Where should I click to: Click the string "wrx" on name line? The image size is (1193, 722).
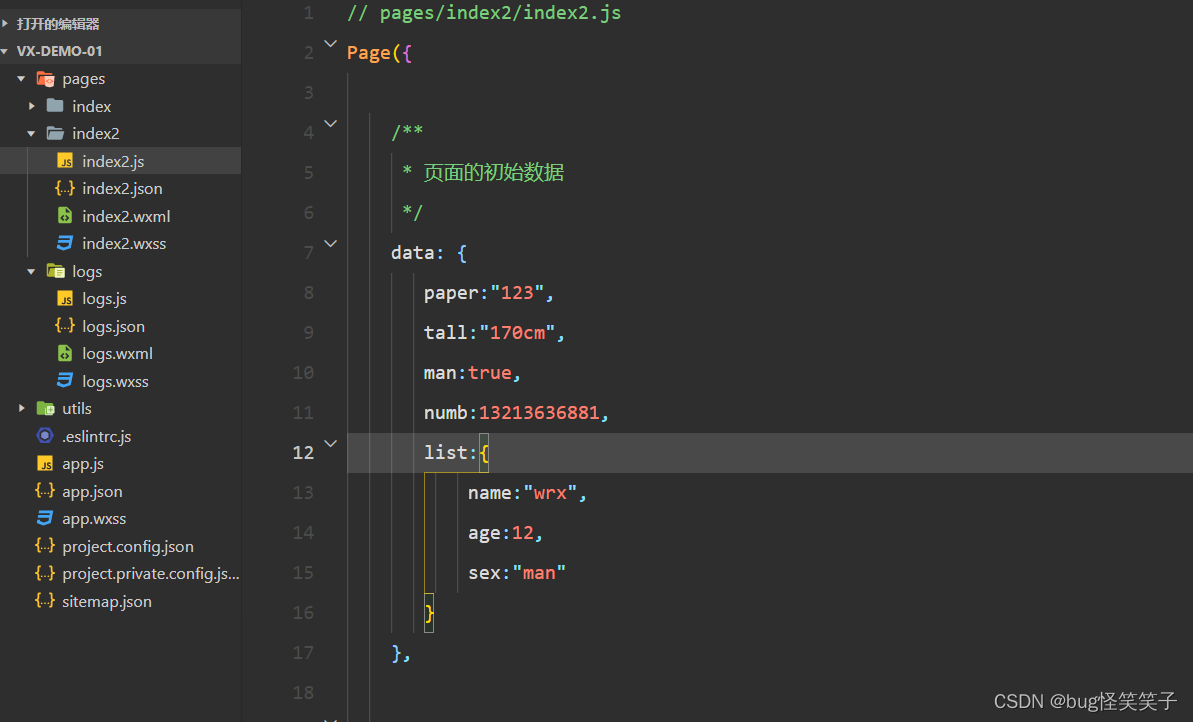(550, 493)
